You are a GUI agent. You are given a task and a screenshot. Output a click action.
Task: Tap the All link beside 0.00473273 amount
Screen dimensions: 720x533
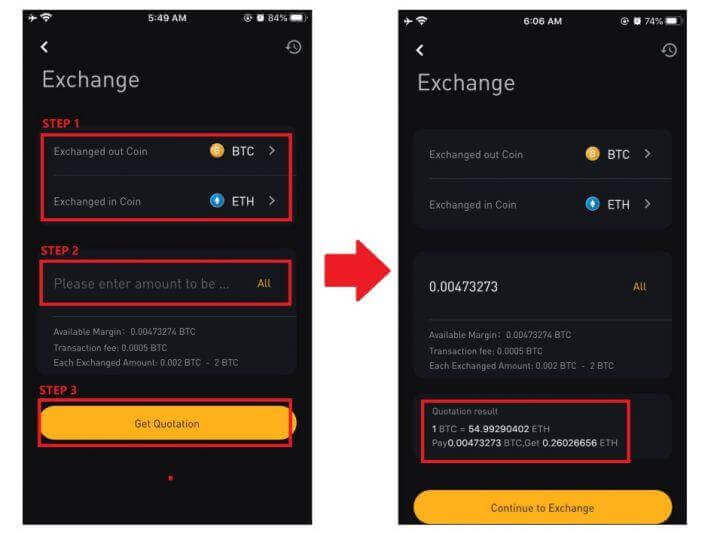click(640, 287)
